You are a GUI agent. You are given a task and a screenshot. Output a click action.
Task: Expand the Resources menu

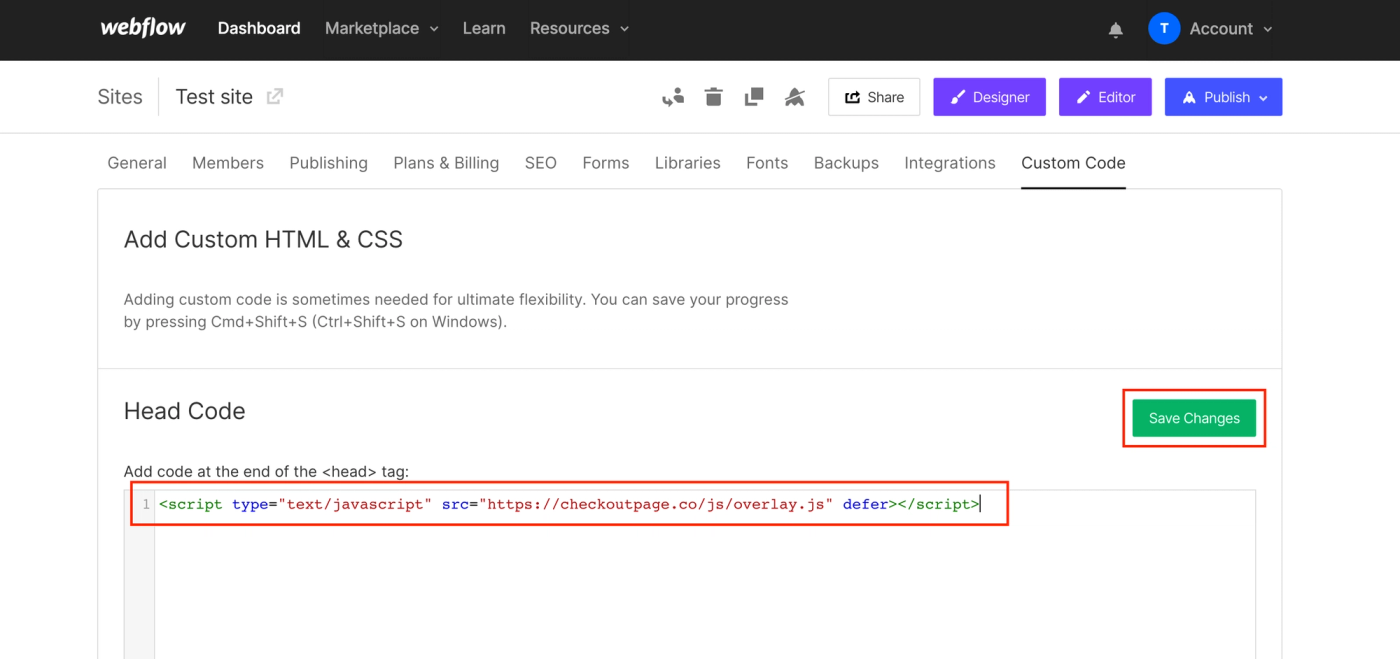[579, 29]
